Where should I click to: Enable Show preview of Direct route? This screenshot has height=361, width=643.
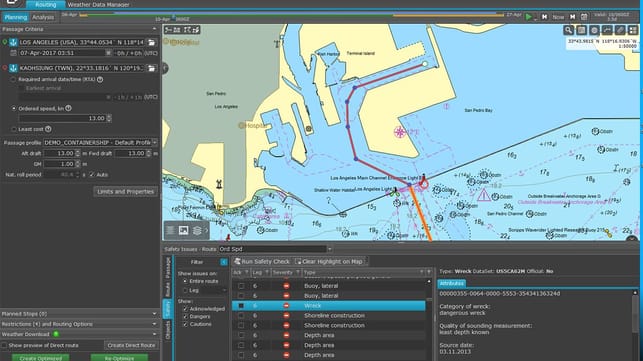[4, 345]
